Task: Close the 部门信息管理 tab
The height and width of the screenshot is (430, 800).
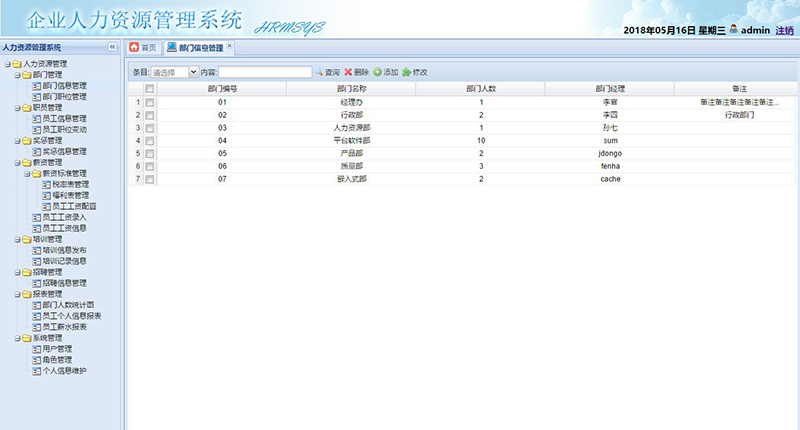Action: point(229,46)
